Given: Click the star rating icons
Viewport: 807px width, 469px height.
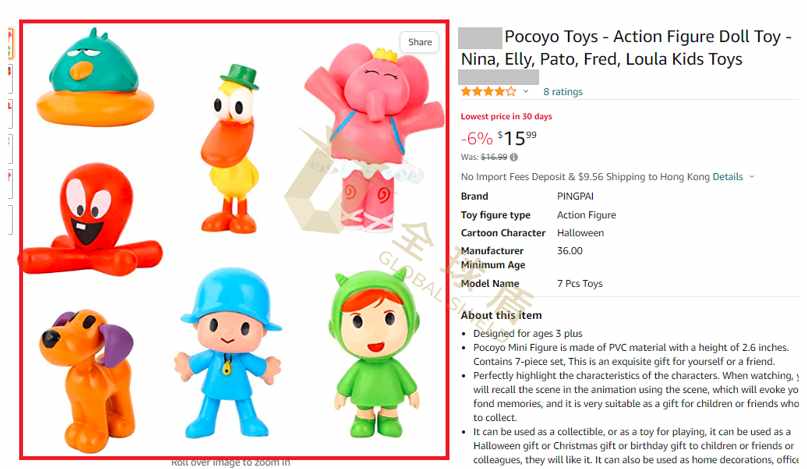Looking at the screenshot, I should coord(488,92).
